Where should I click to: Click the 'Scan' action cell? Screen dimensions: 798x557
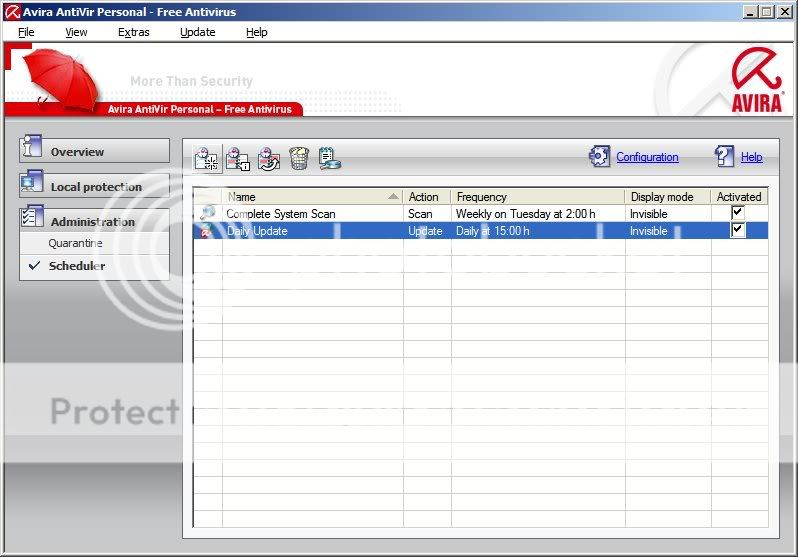[x=420, y=214]
